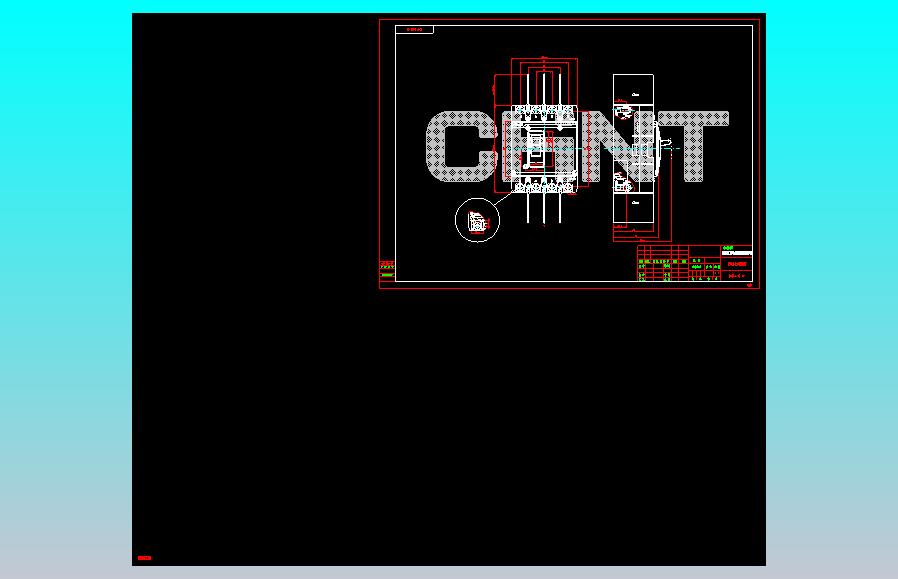Select the title block table in the drawing
898x579 pixels.
(x=695, y=263)
